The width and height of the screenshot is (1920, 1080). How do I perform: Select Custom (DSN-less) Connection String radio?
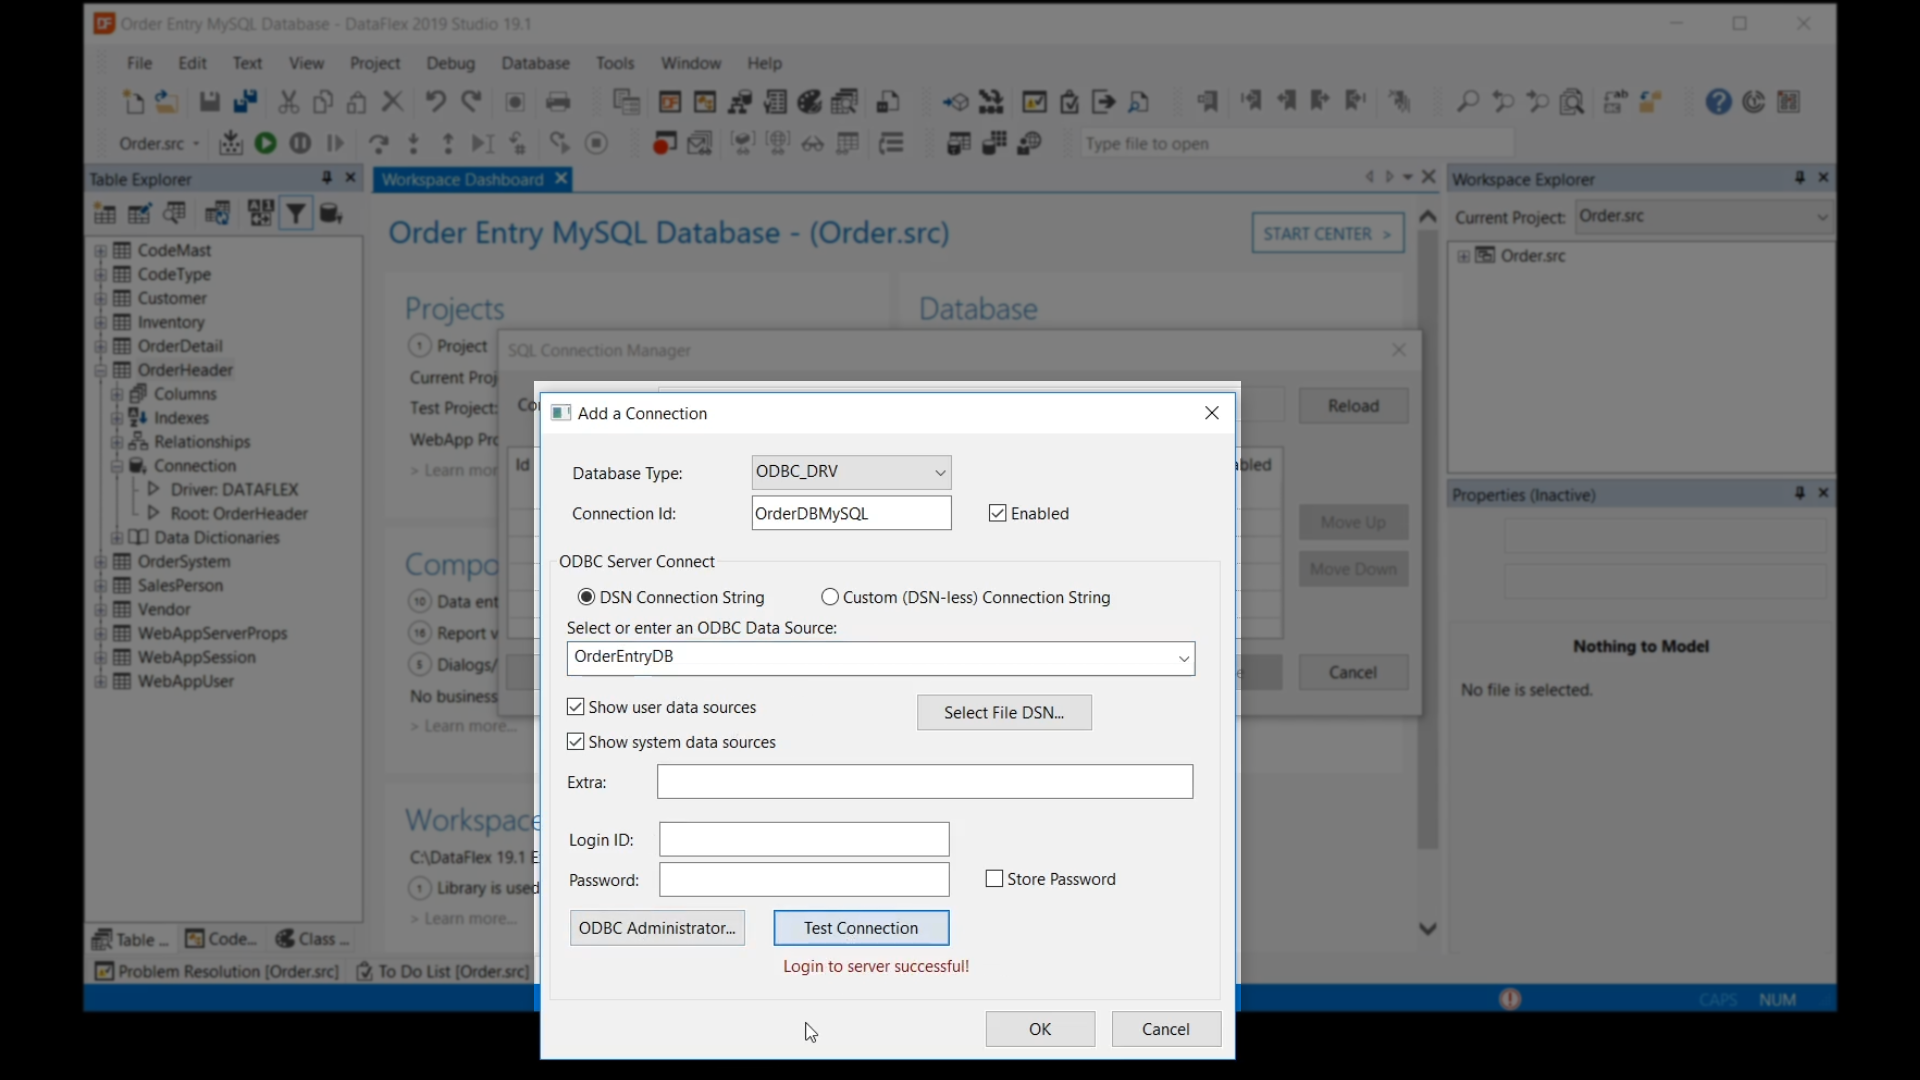click(830, 597)
